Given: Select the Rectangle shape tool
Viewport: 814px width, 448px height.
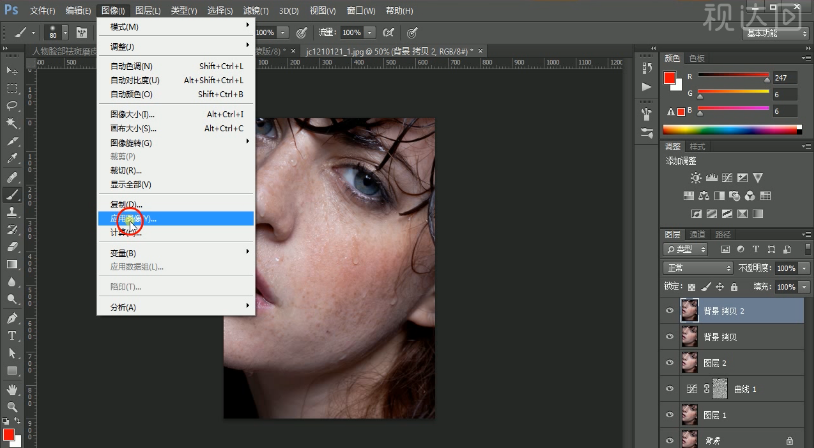Looking at the screenshot, I should pos(12,371).
